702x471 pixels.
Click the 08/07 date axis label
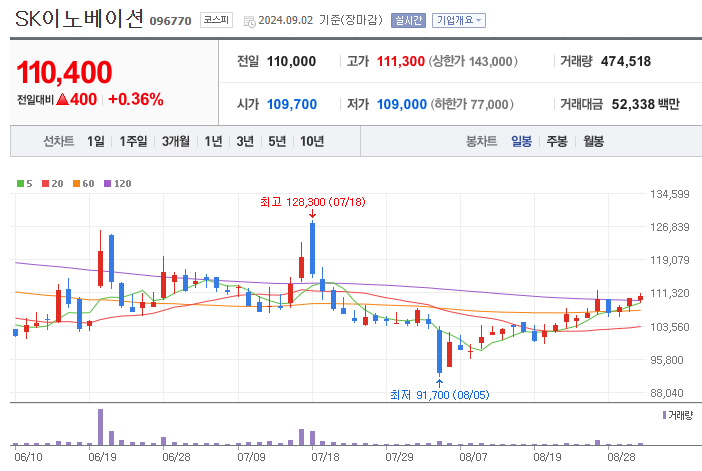tap(473, 457)
